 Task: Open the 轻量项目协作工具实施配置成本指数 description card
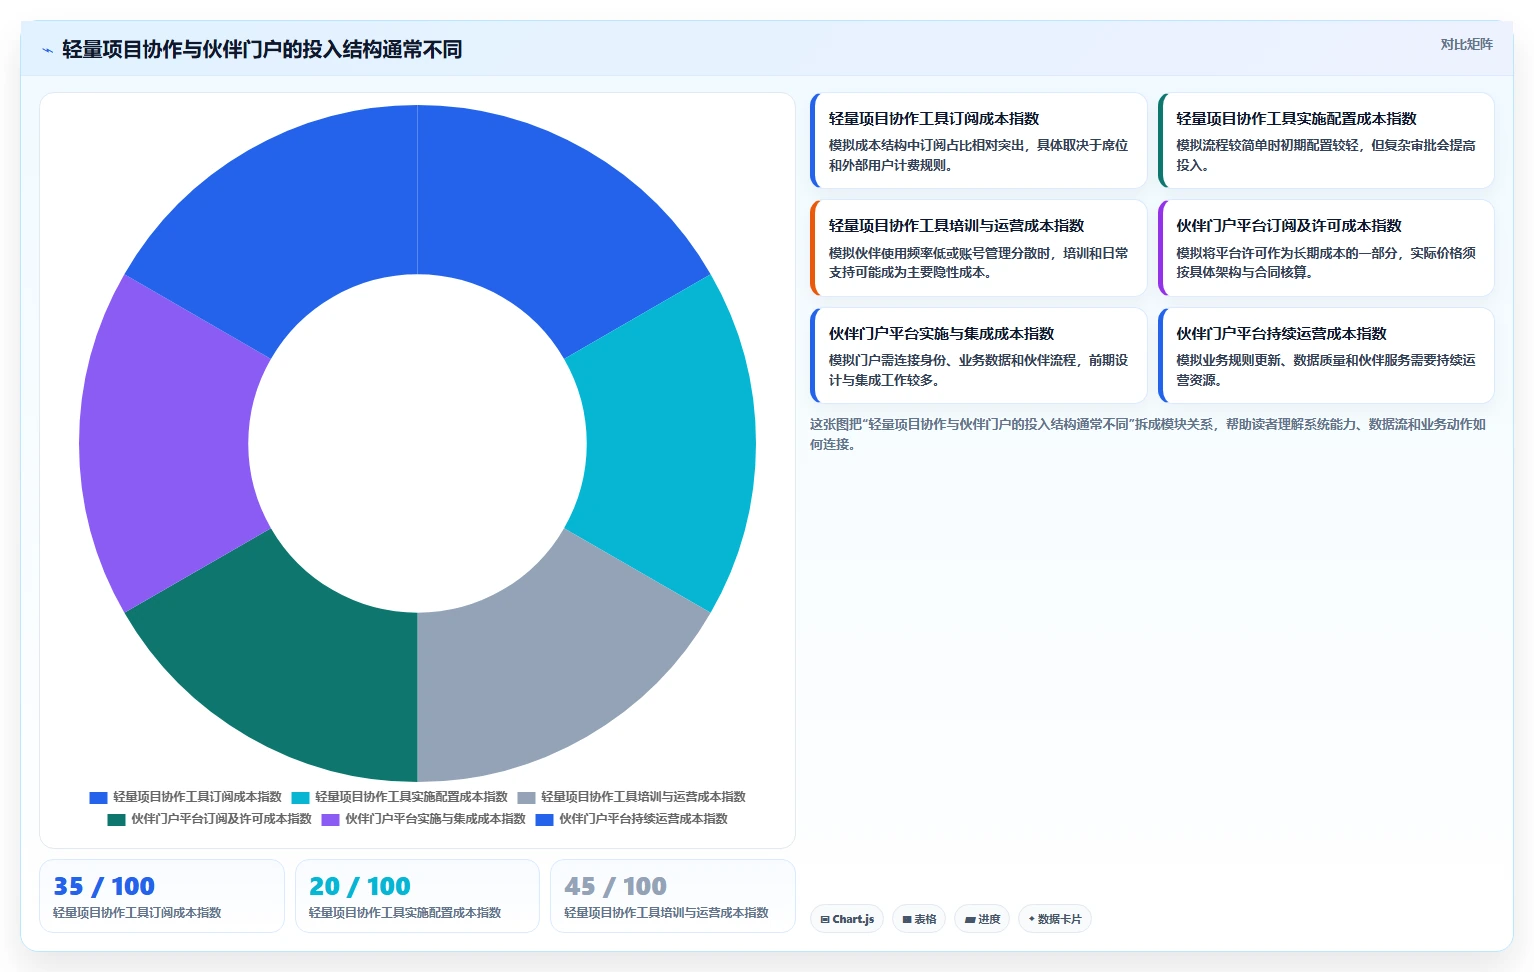(x=1326, y=140)
